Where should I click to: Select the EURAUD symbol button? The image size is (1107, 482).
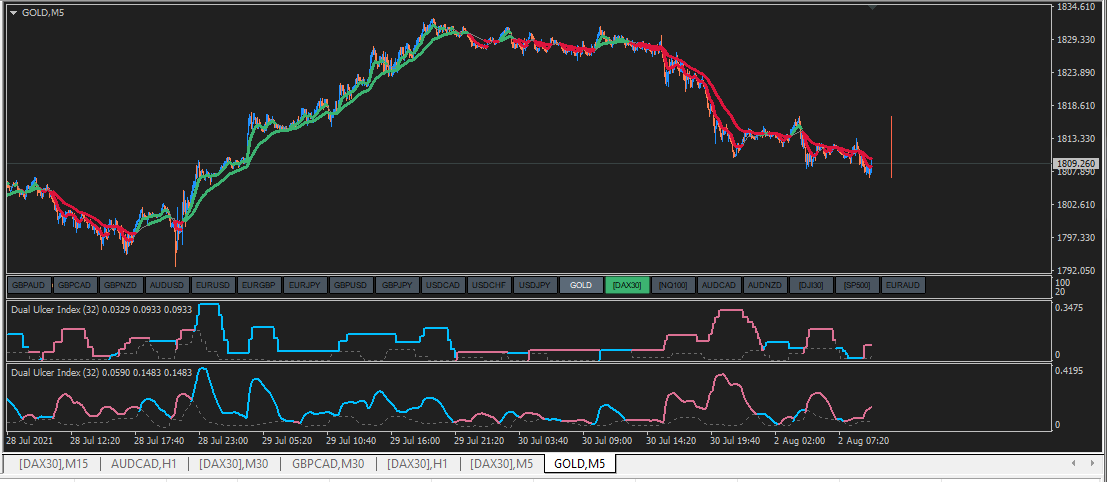click(x=903, y=285)
